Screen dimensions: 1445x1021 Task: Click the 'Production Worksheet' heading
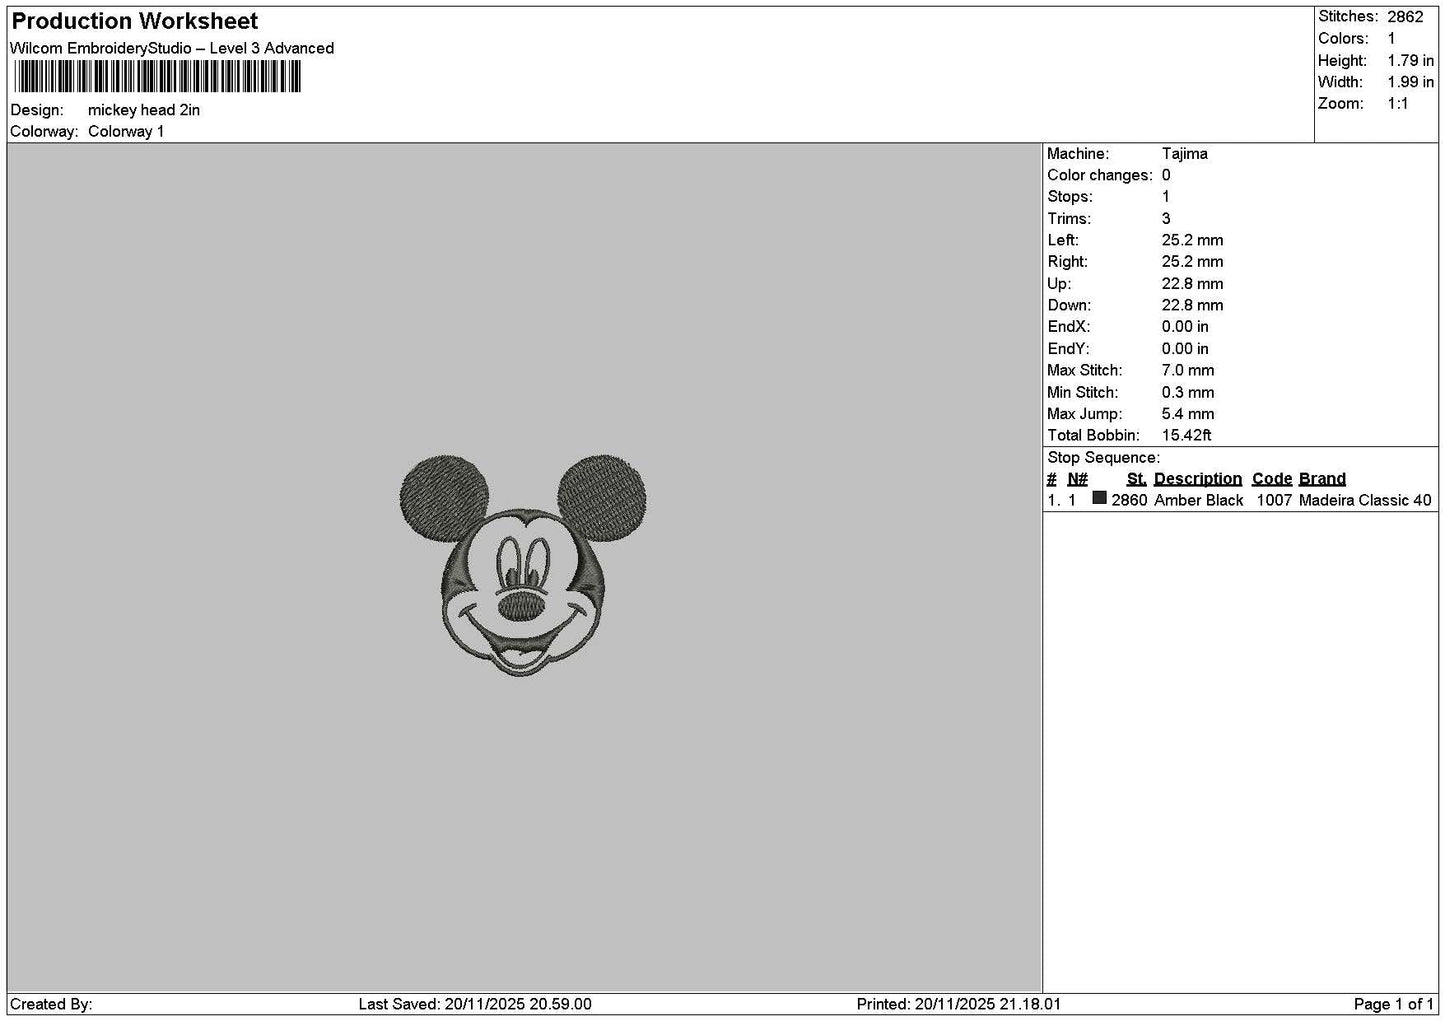135,21
